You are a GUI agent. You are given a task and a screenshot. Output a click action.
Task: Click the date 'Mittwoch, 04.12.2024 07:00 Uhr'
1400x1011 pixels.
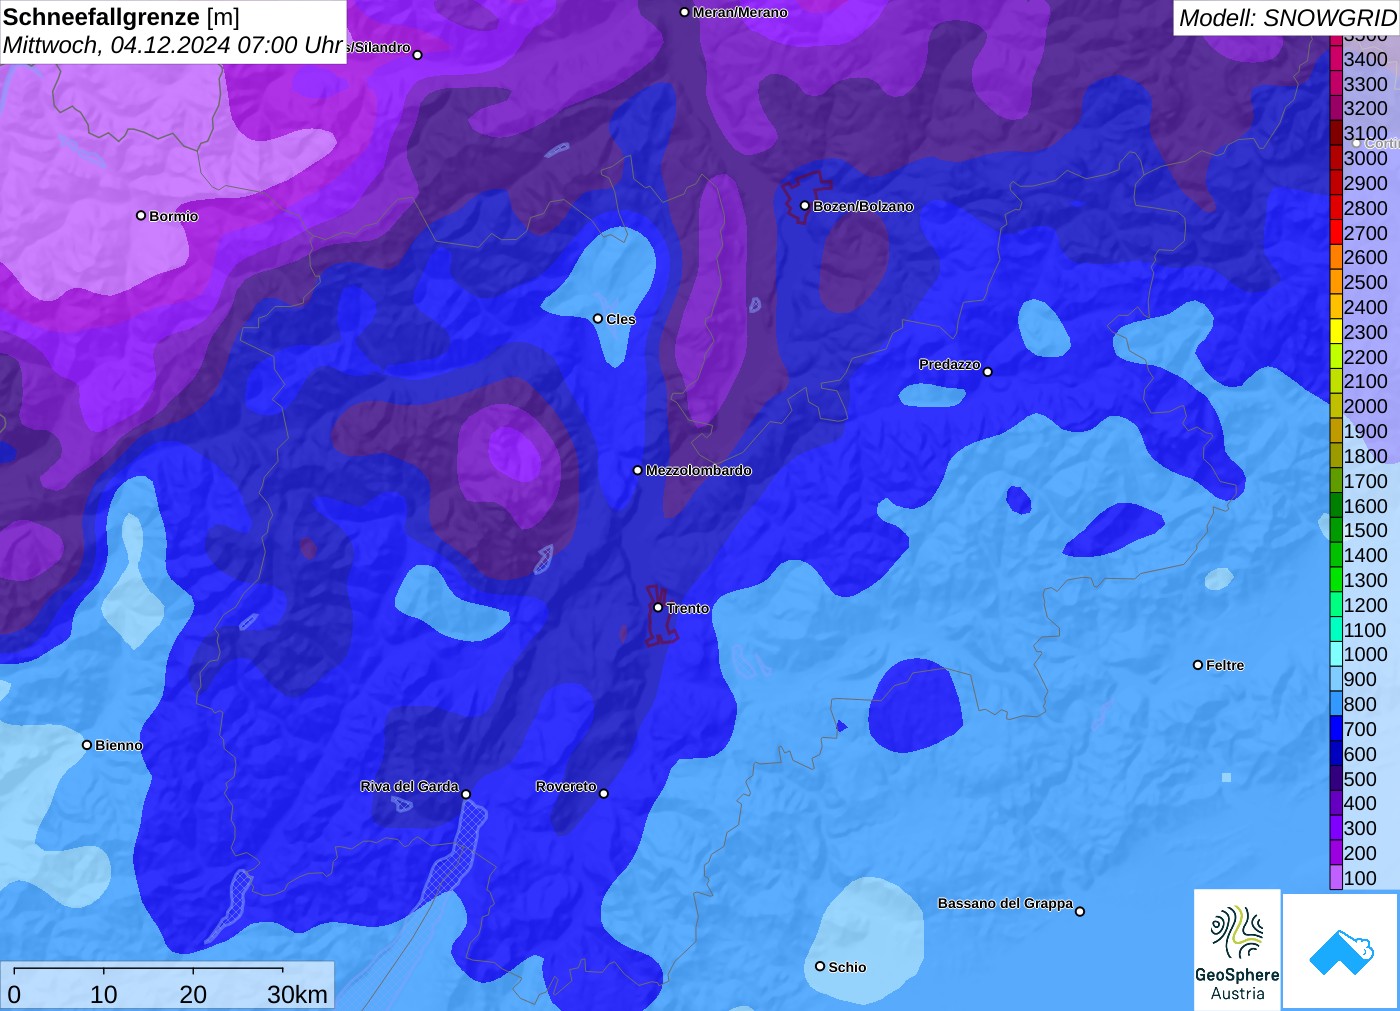(173, 46)
